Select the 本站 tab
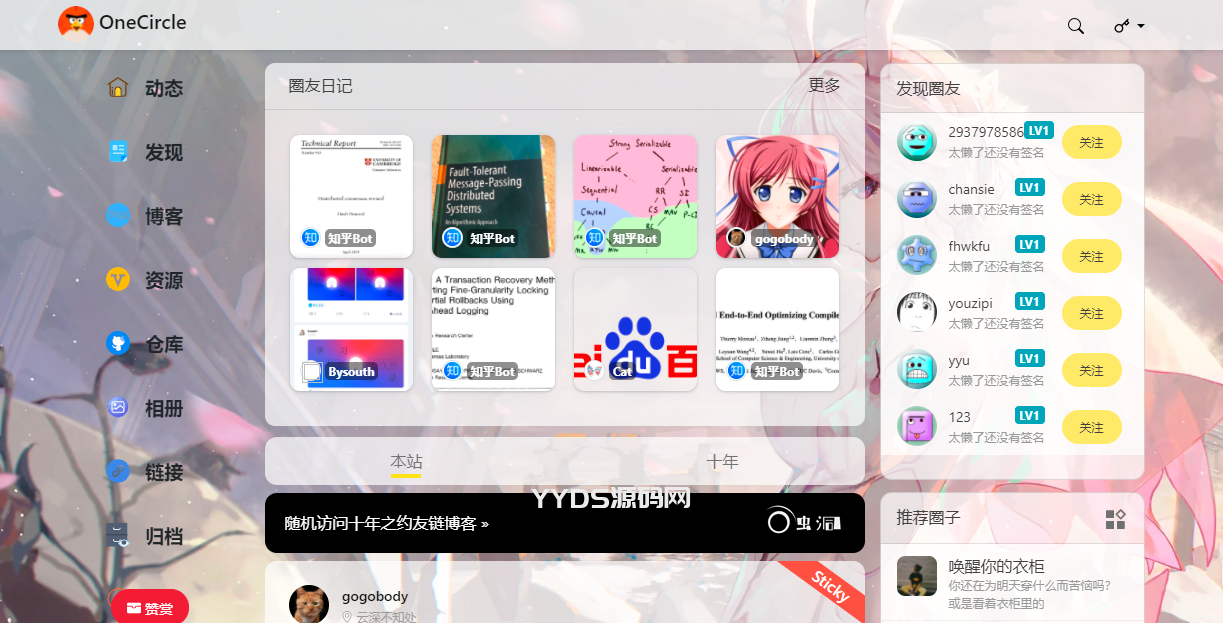The width and height of the screenshot is (1223, 623). 406,461
